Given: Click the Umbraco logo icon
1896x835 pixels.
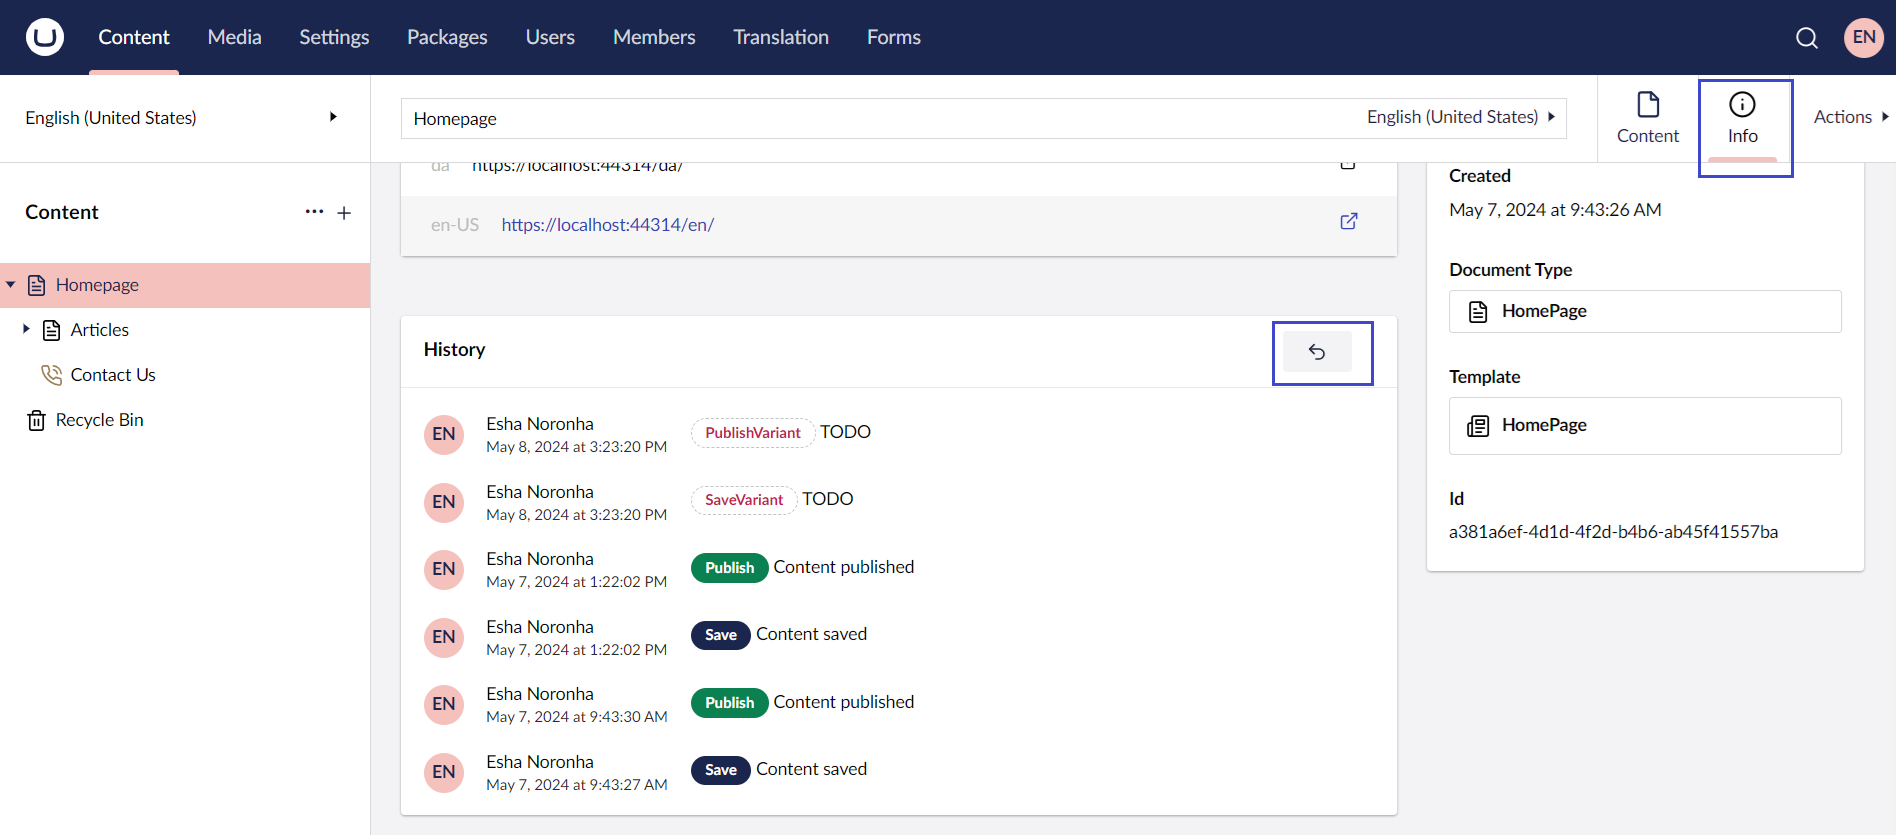Looking at the screenshot, I should point(44,37).
